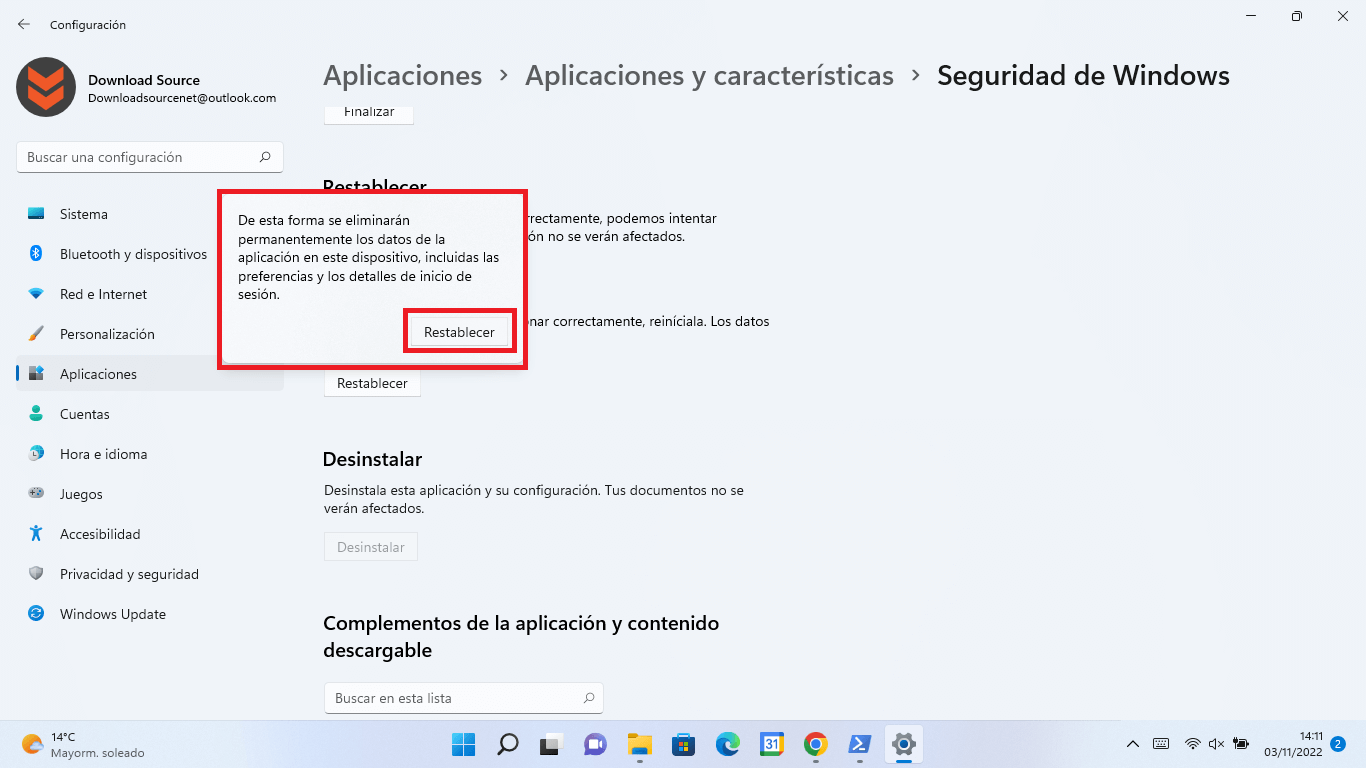Open Juegos settings
The width and height of the screenshot is (1366, 768).
[150, 494]
